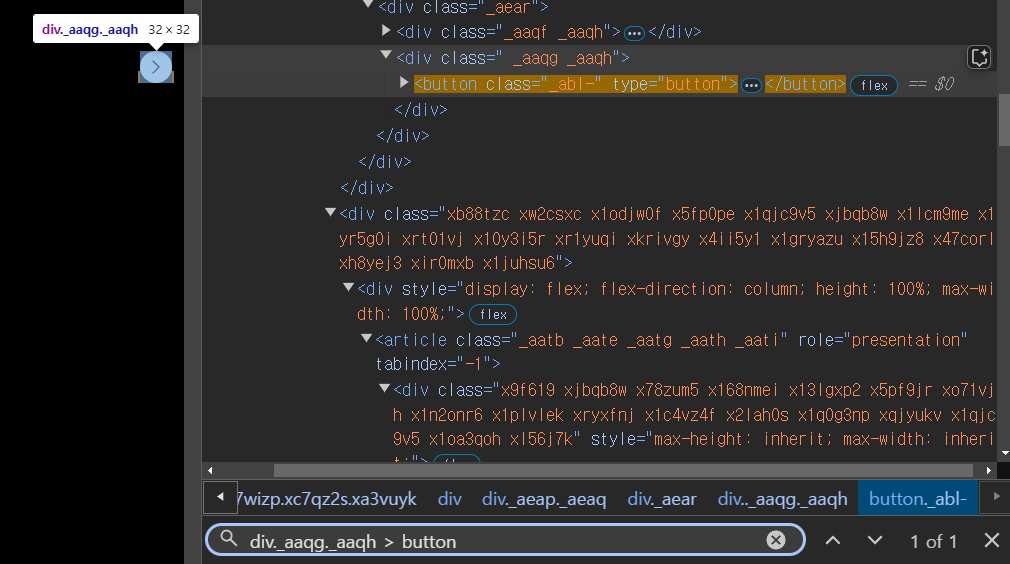Screen dimensions: 1010x564
Task: Collapse the display flex style div
Action: click(x=348, y=287)
